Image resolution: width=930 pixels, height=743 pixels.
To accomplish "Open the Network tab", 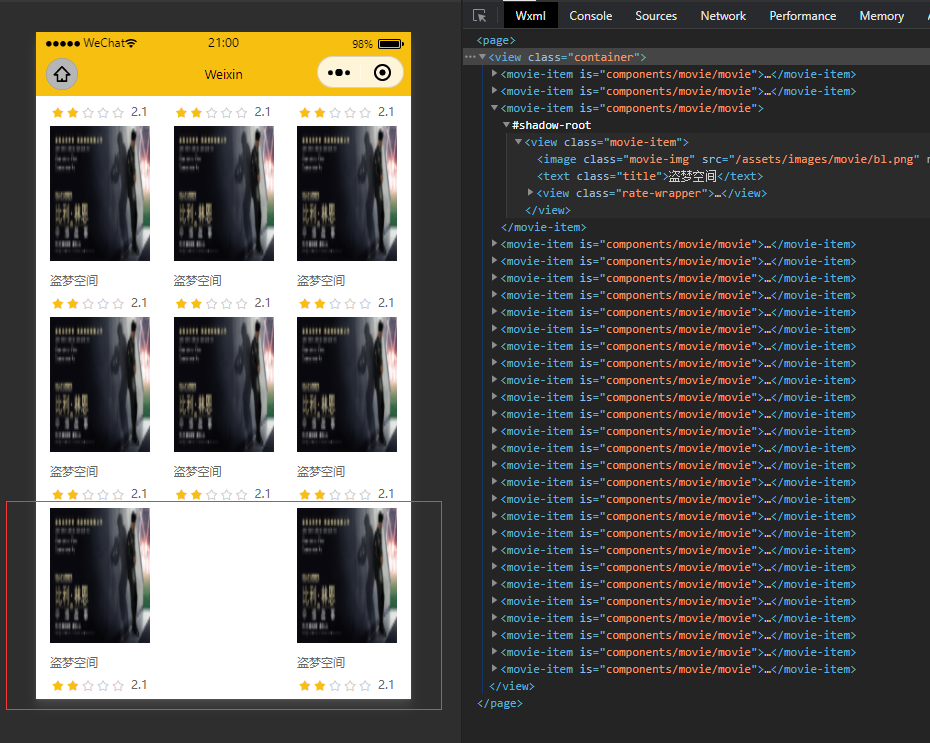I will pyautogui.click(x=722, y=16).
